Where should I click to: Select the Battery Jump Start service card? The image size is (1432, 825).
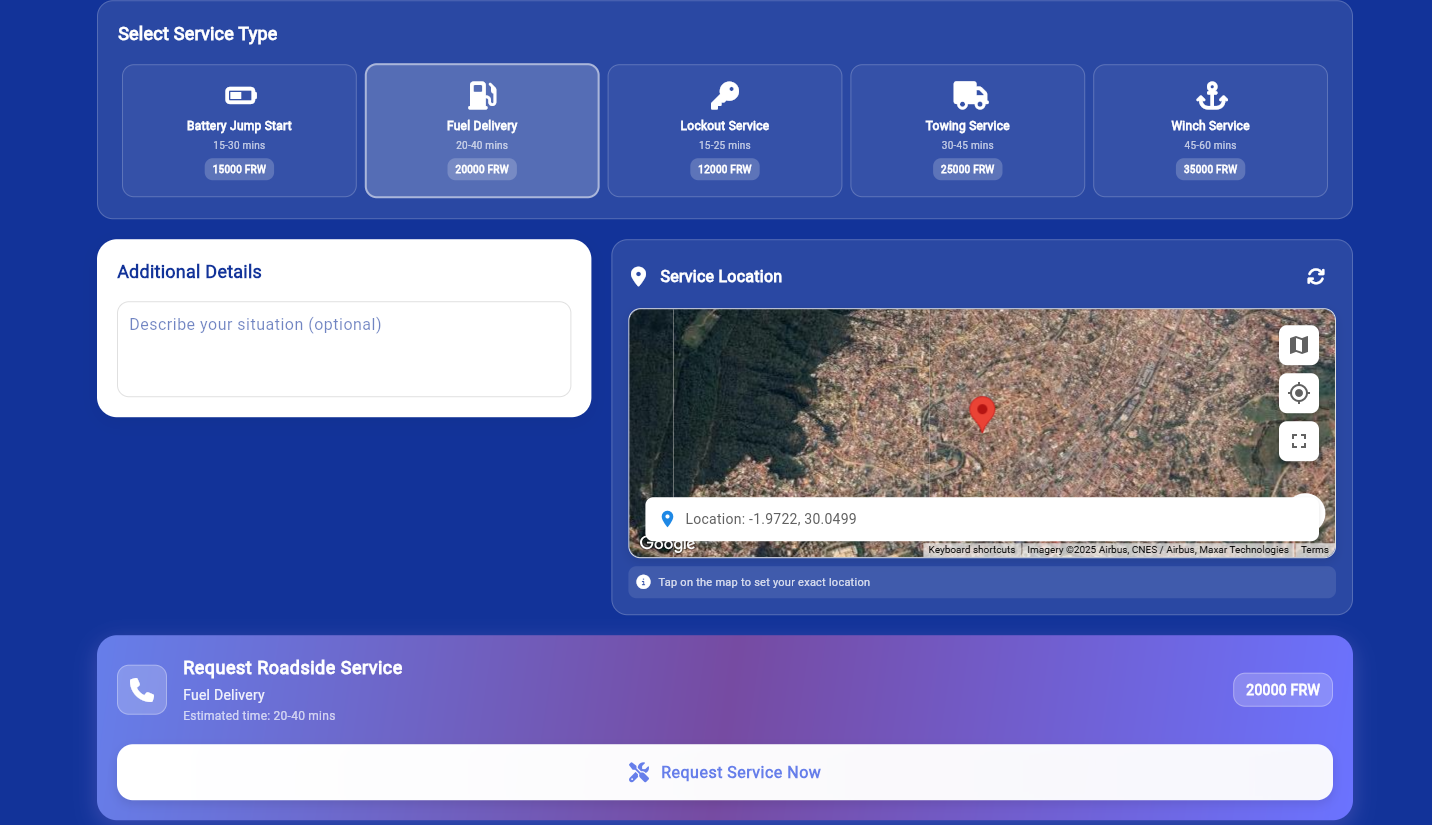click(x=239, y=131)
